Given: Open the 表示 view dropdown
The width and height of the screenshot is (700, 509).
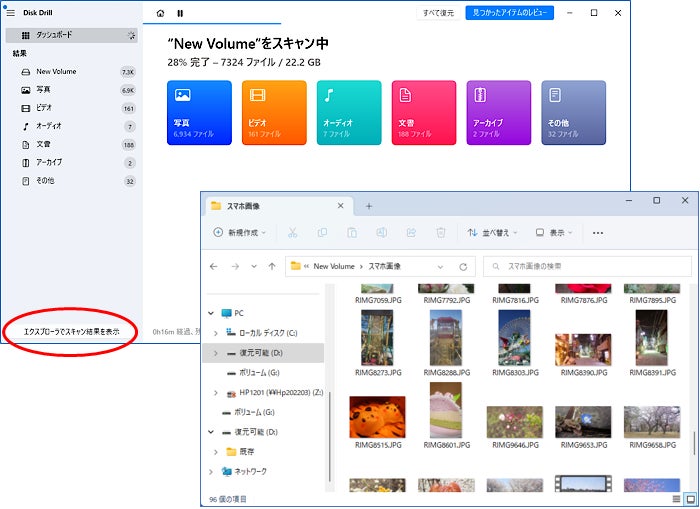Looking at the screenshot, I should 554,233.
